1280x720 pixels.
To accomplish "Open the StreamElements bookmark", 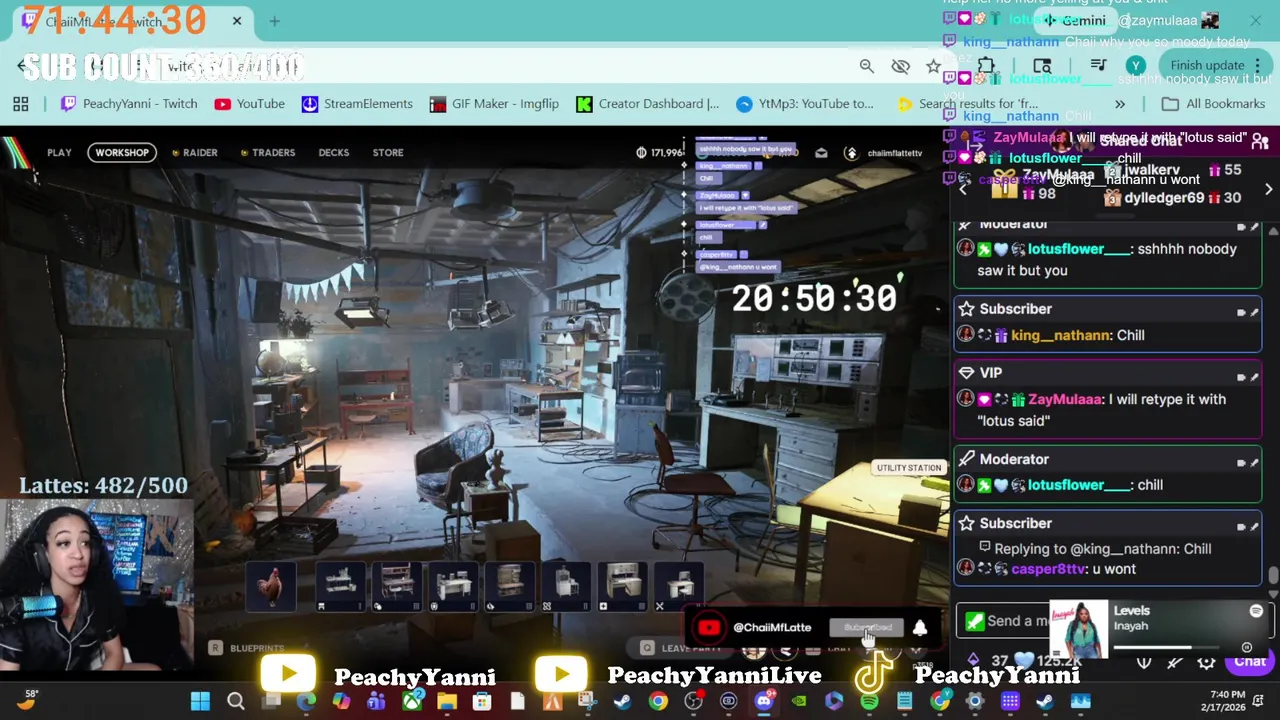I will (x=357, y=104).
